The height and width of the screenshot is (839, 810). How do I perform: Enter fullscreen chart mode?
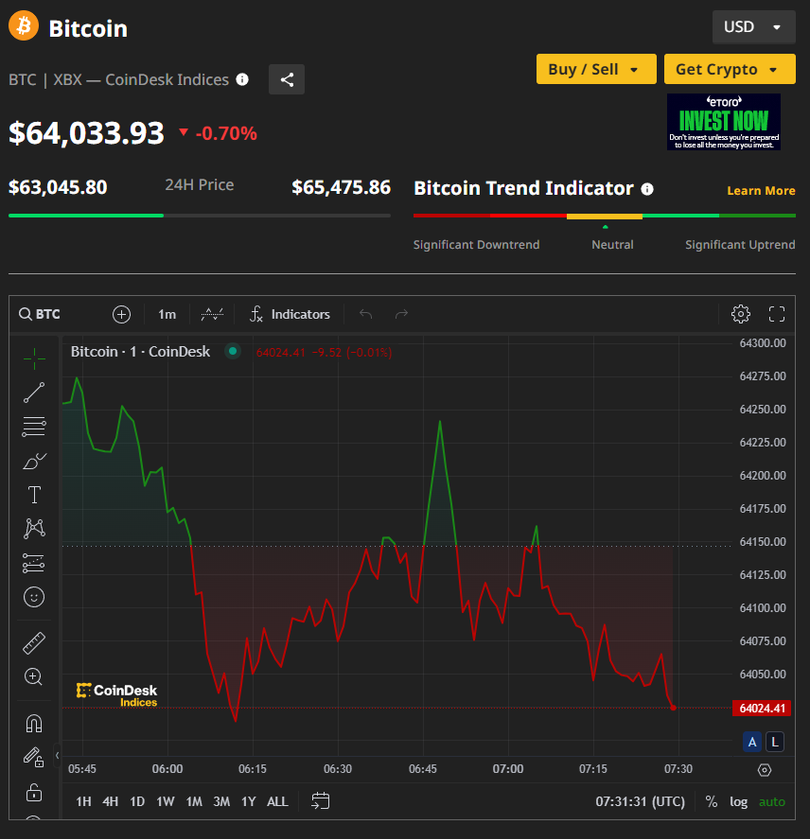coord(776,314)
